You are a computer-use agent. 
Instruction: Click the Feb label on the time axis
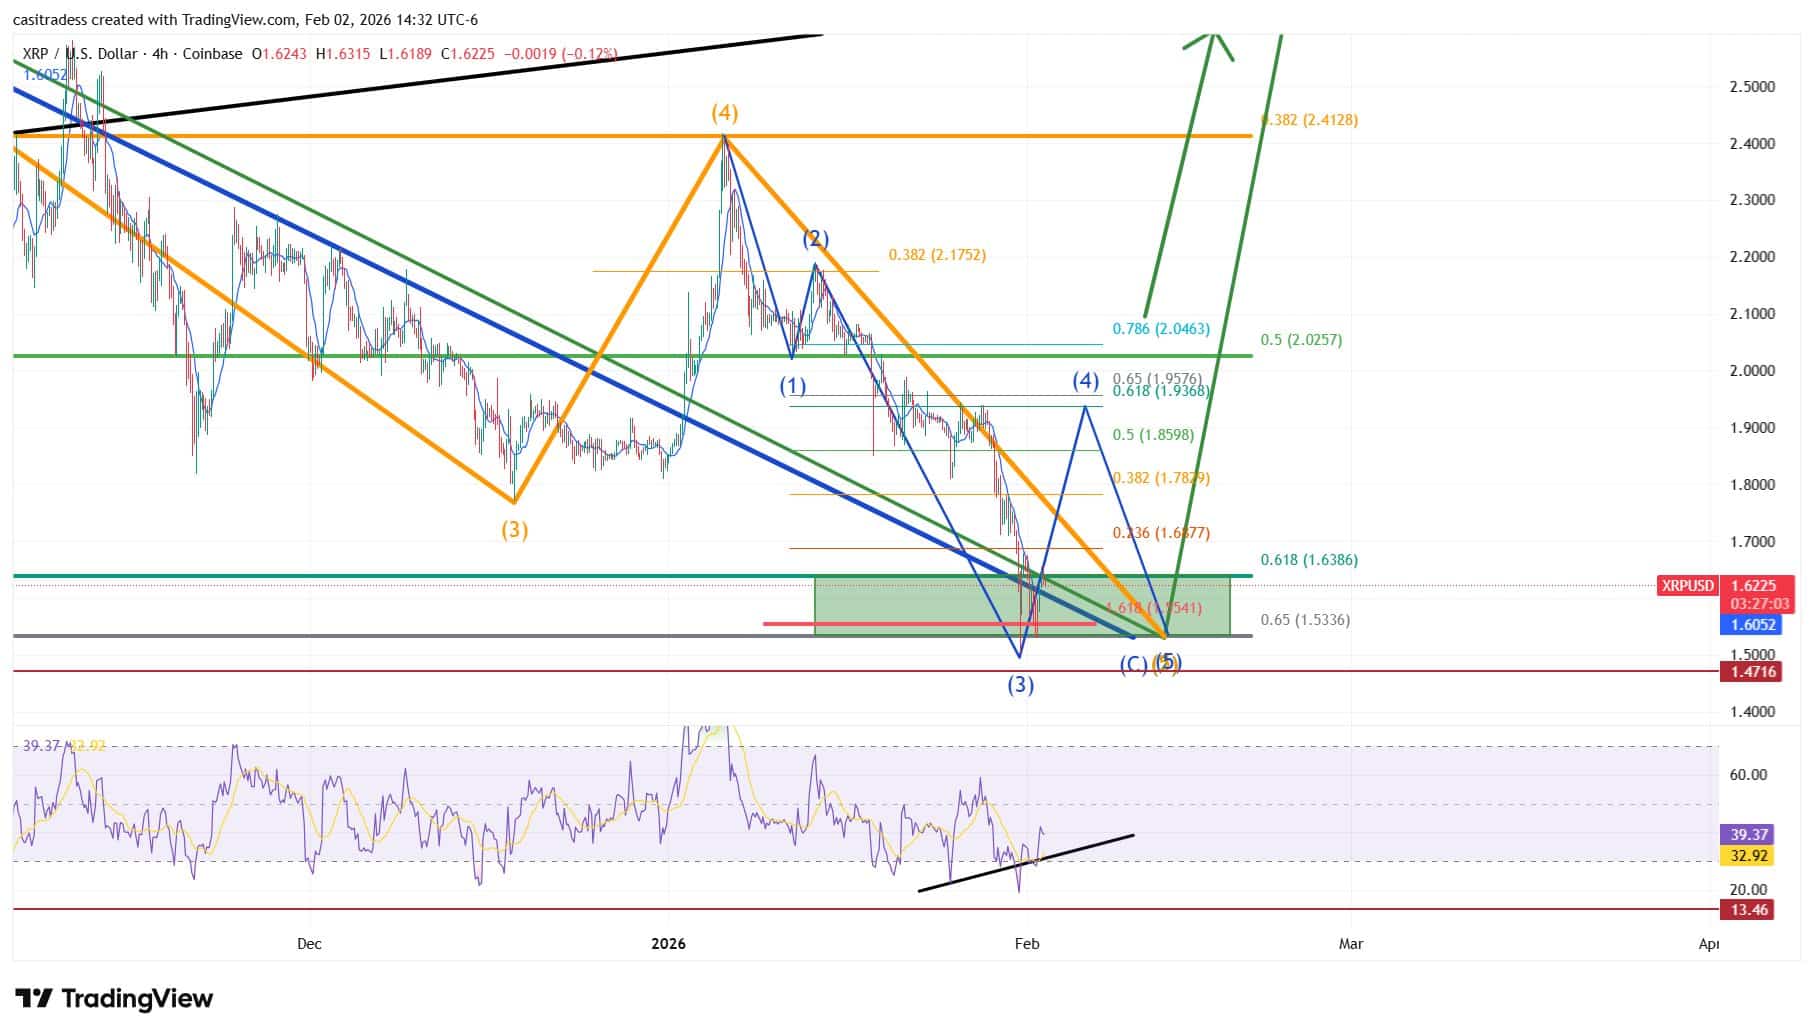[1029, 943]
